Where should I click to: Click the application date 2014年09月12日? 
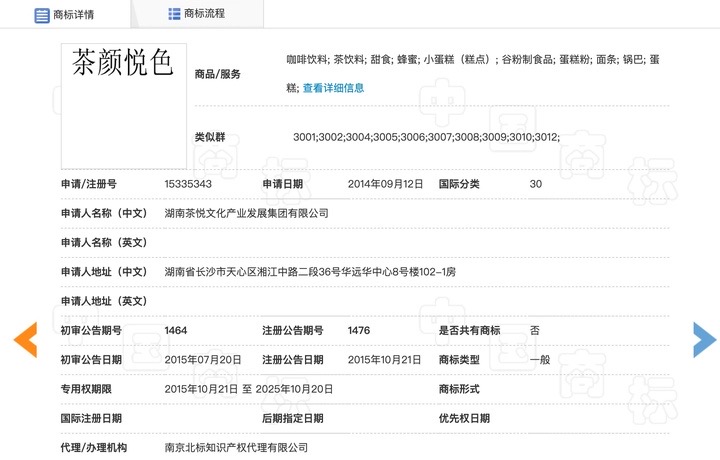click(x=385, y=184)
